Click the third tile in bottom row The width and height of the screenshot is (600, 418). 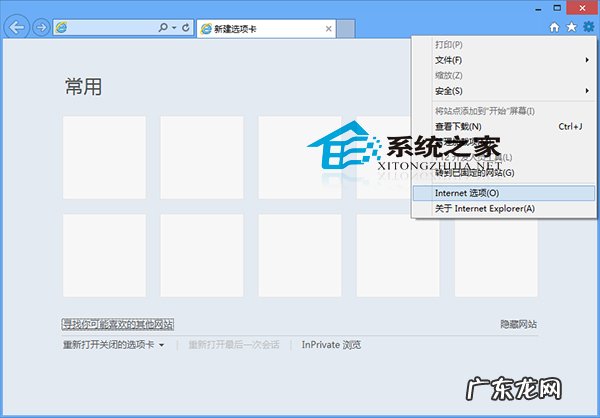click(x=300, y=255)
